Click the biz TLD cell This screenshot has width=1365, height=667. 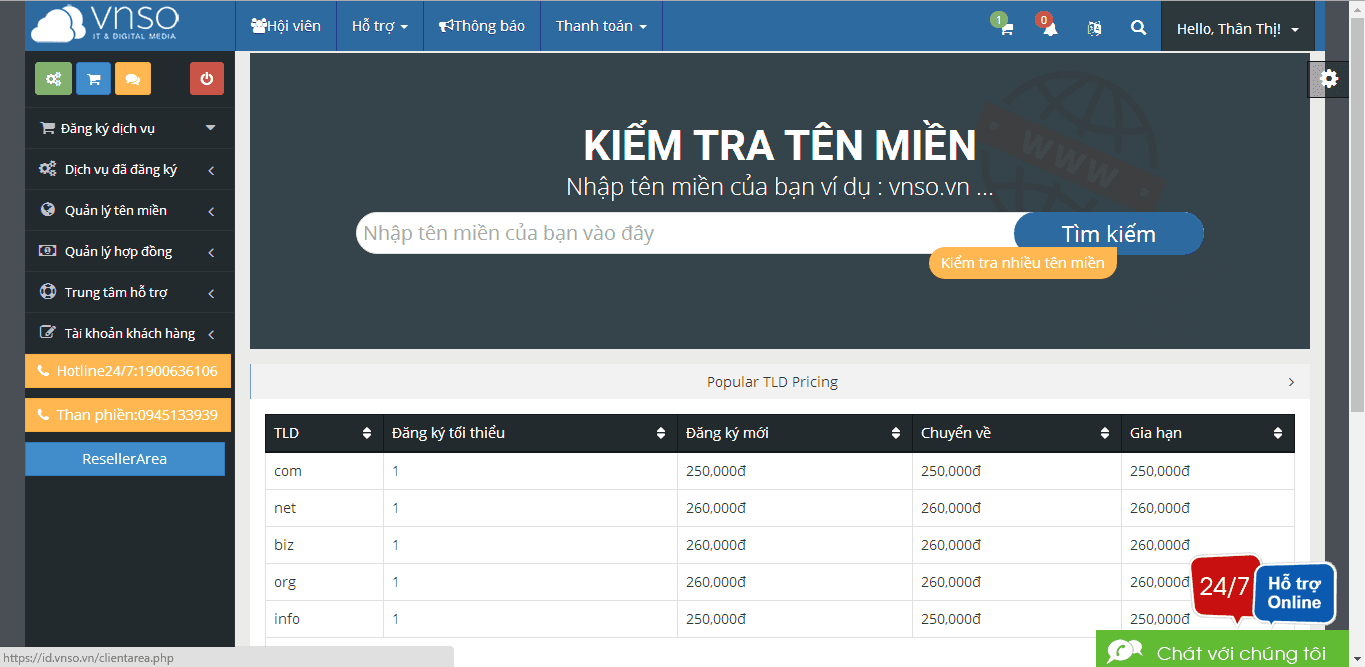tap(324, 545)
